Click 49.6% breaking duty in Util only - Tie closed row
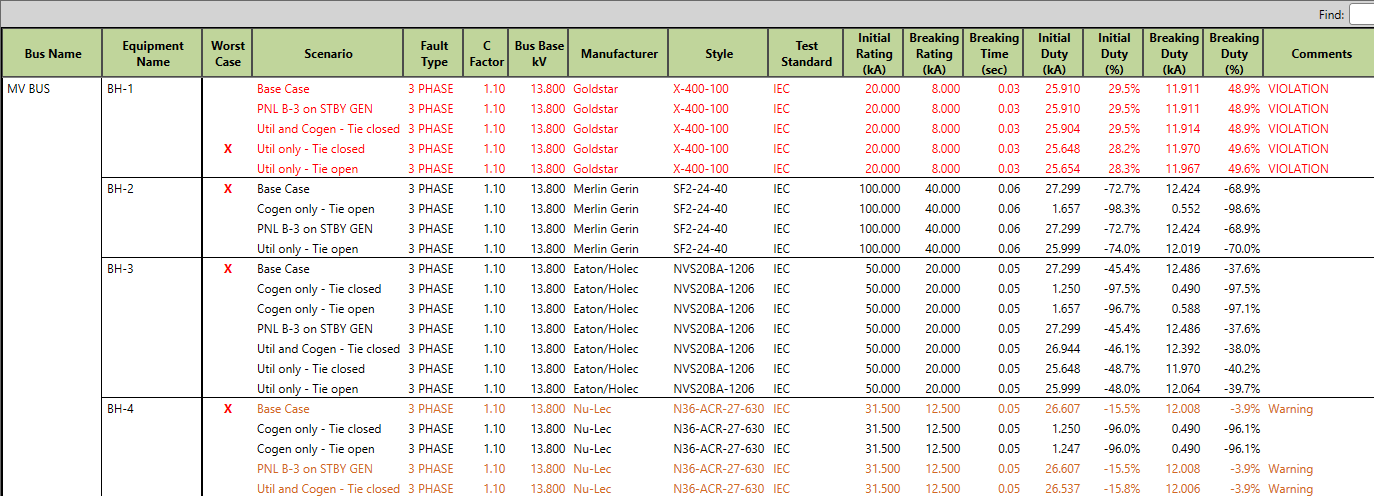The image size is (1374, 496). click(1243, 149)
